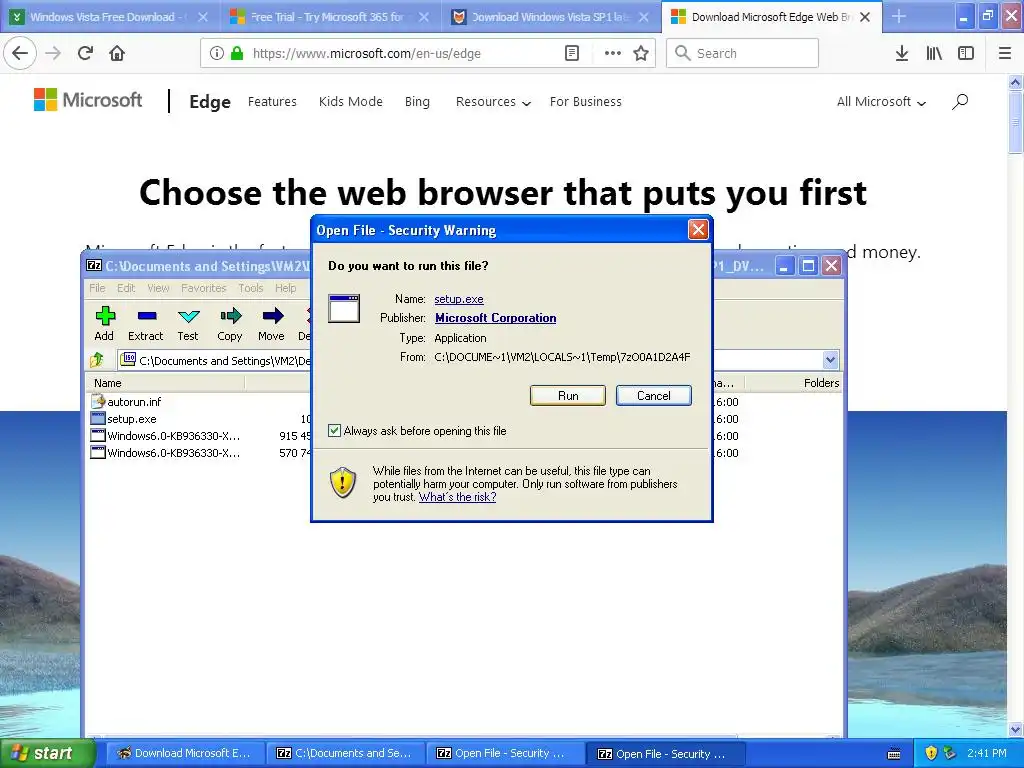Click Copy icon in 7-Zip toolbar
Screen dimensions: 1024x768
230,324
